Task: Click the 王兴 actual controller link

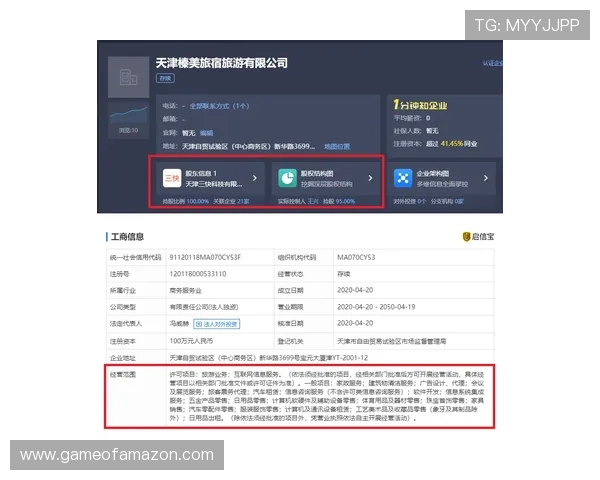Action: (x=313, y=201)
